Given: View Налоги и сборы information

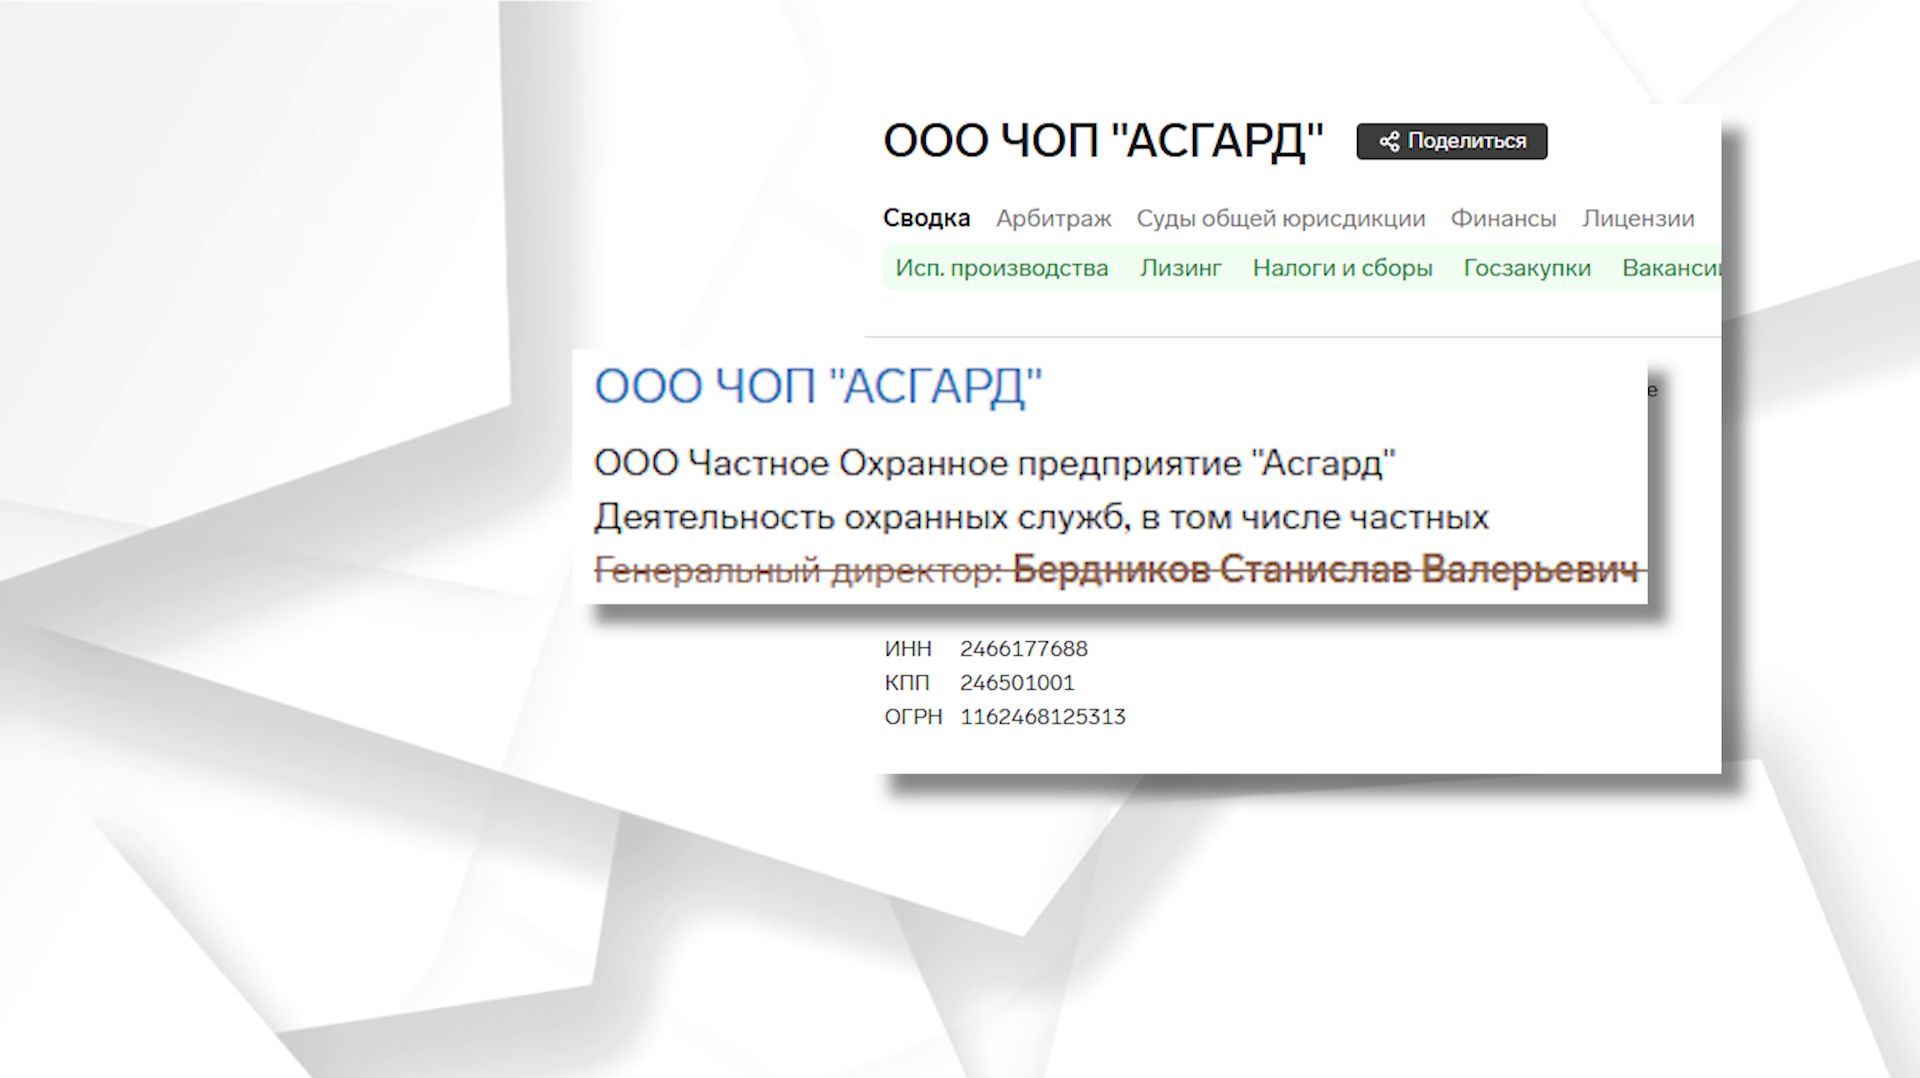Looking at the screenshot, I should pos(1342,267).
